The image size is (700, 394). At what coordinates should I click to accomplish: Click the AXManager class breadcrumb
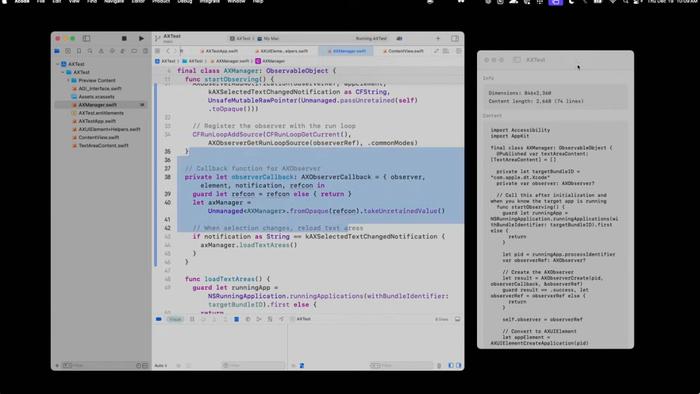click(270, 61)
